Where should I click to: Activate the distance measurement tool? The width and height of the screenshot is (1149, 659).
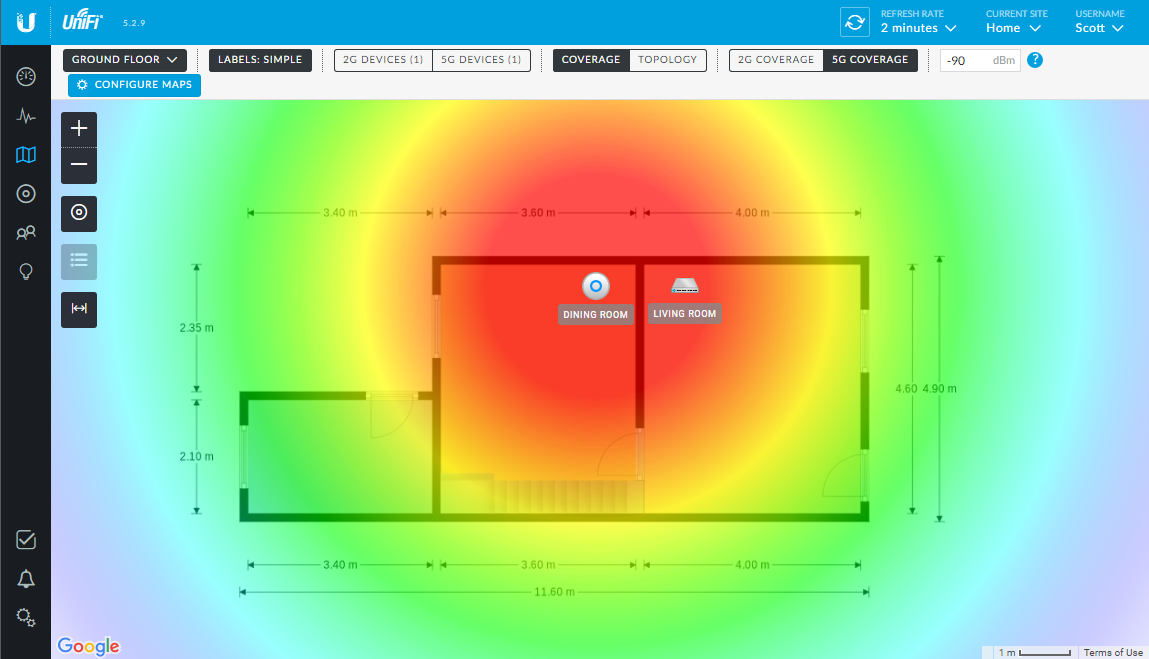(x=78, y=309)
